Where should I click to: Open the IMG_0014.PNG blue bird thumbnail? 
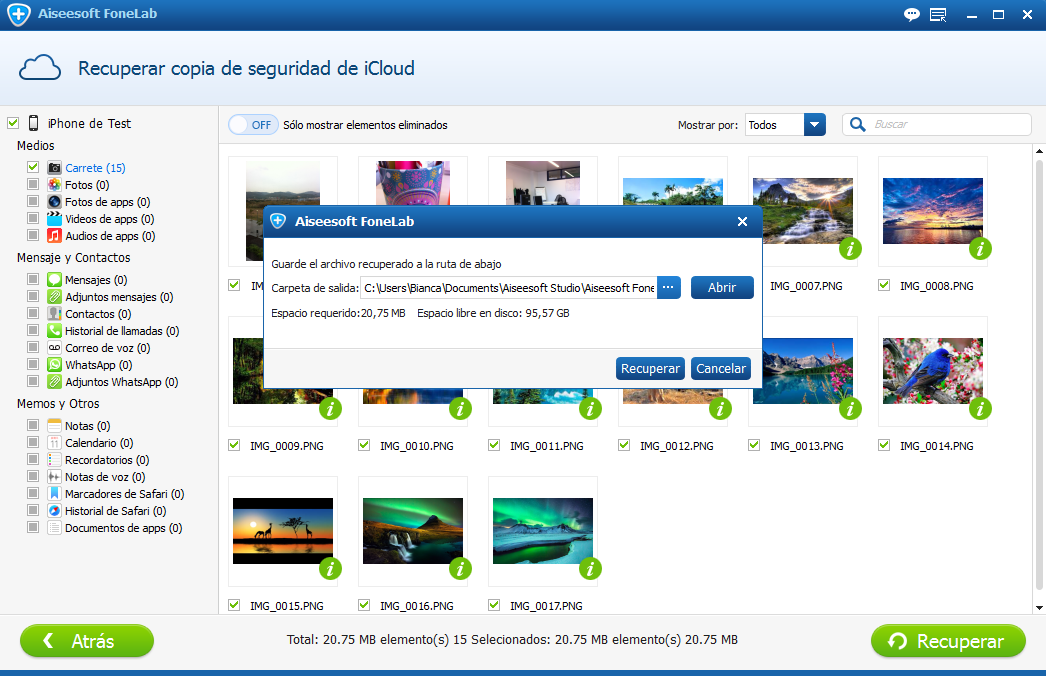(933, 370)
